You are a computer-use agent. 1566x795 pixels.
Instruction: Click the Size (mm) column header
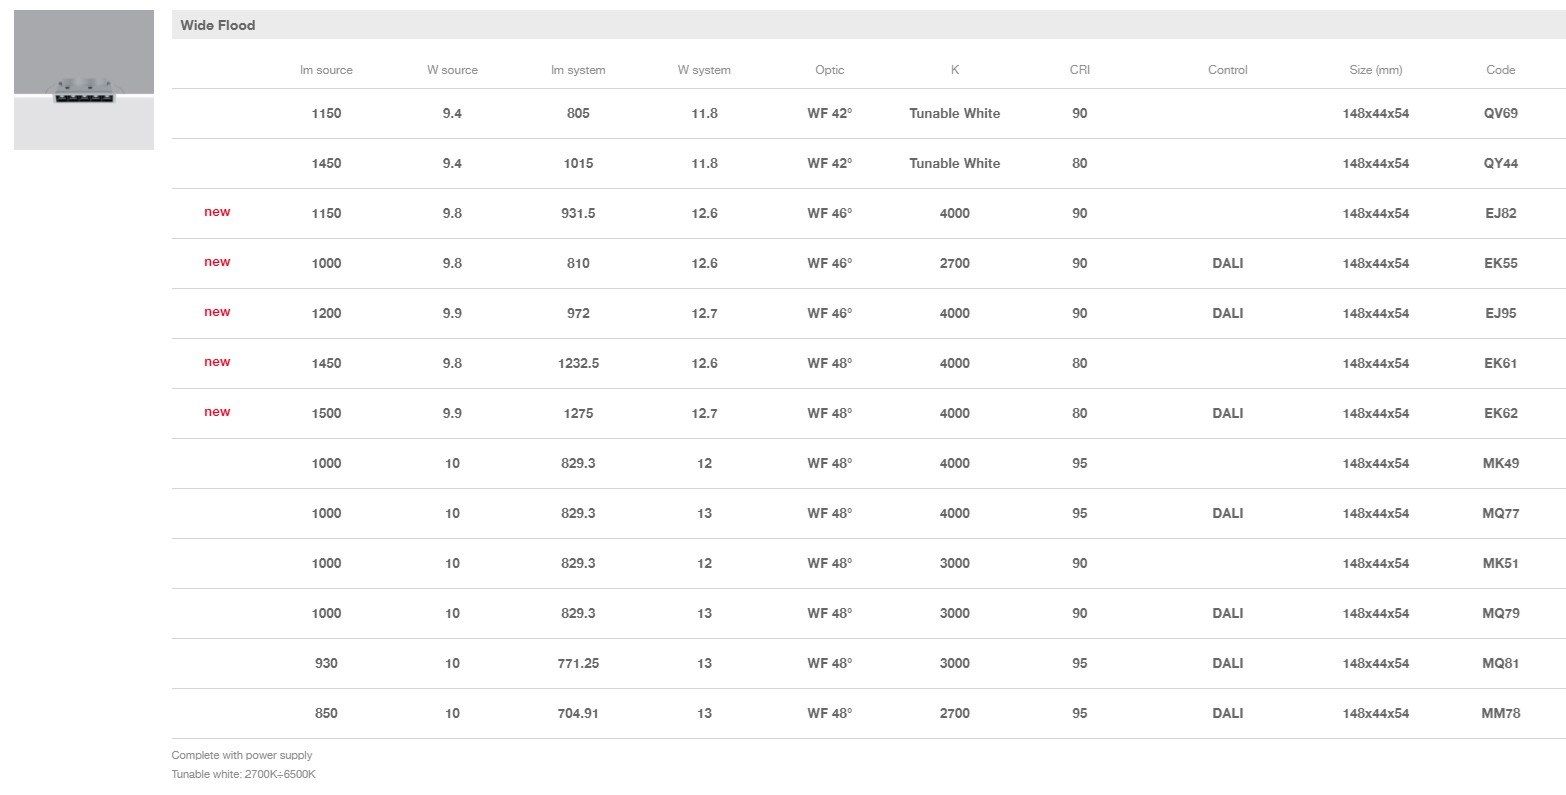coord(1375,70)
